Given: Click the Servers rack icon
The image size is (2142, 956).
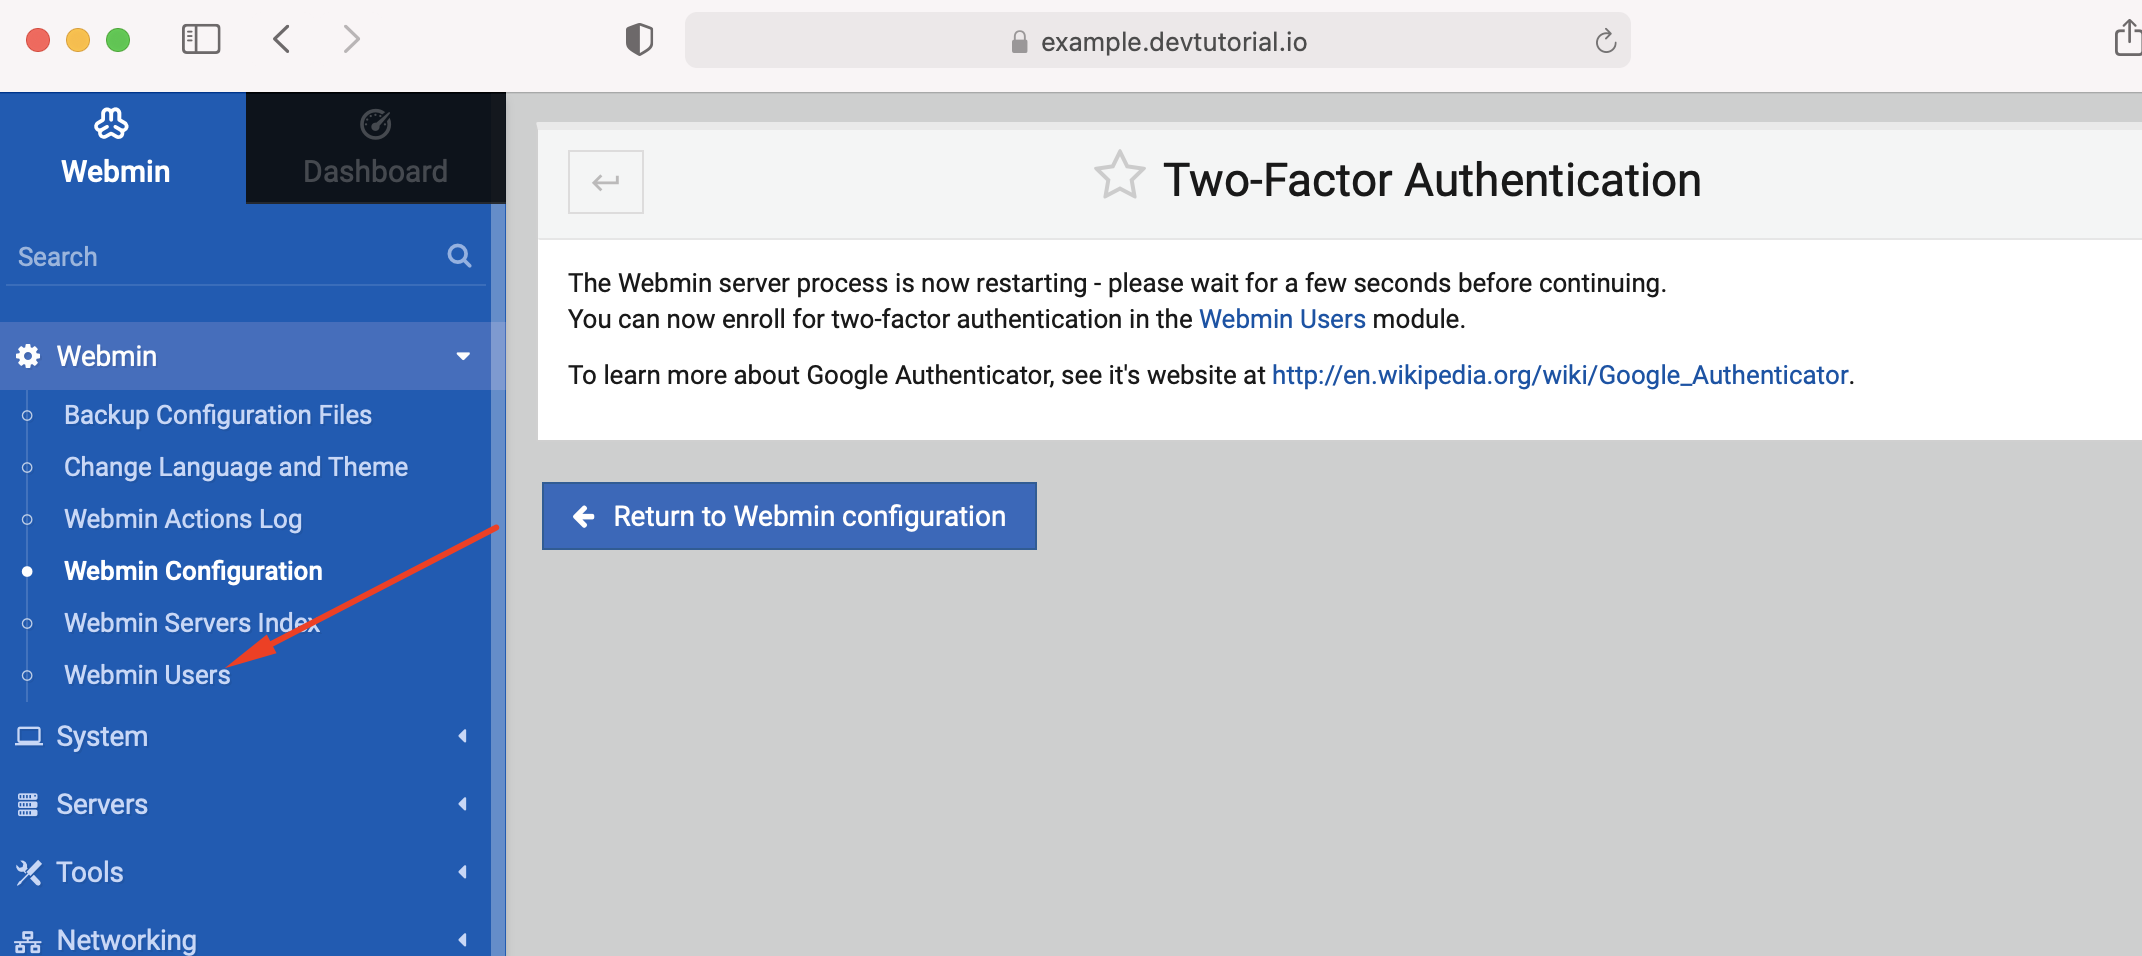Looking at the screenshot, I should pyautogui.click(x=28, y=804).
